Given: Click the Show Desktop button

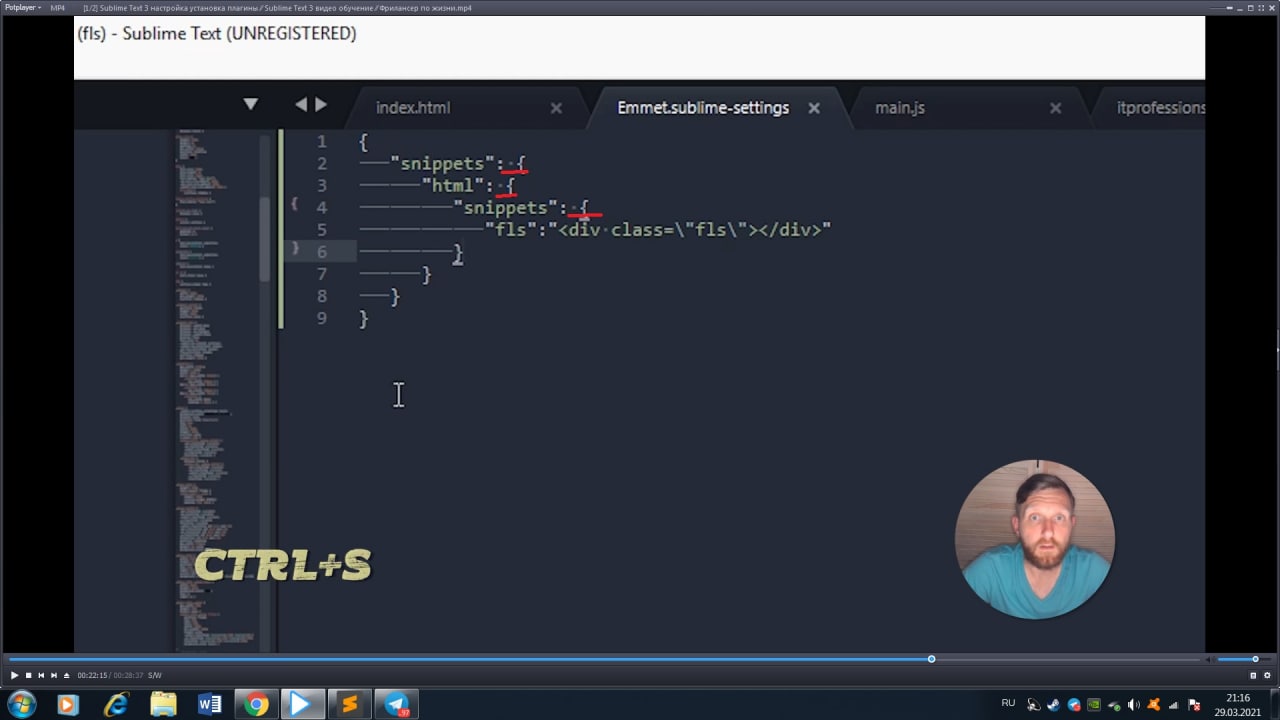Looking at the screenshot, I should click(x=1274, y=704).
